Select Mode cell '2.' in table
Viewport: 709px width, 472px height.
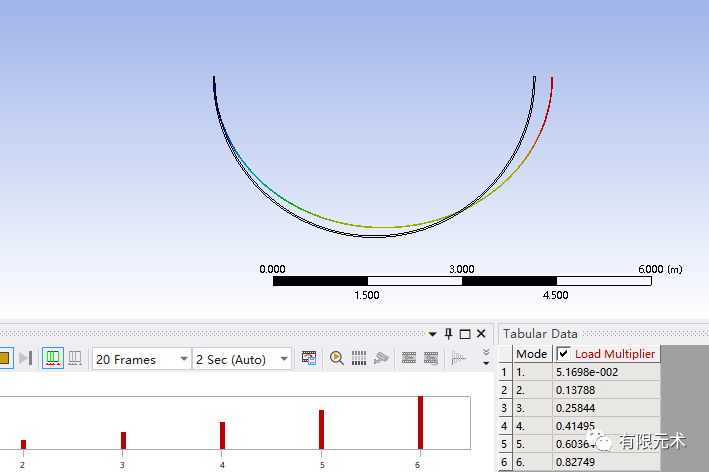pyautogui.click(x=533, y=390)
